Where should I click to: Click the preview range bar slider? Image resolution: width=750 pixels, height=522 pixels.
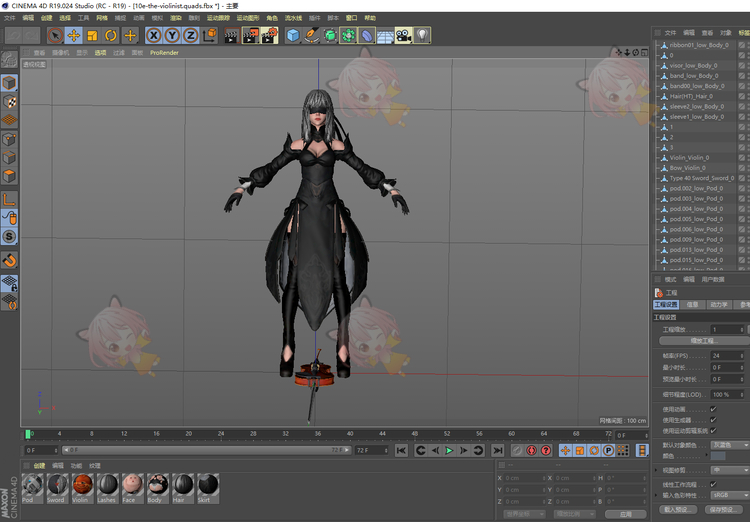[x=206, y=450]
